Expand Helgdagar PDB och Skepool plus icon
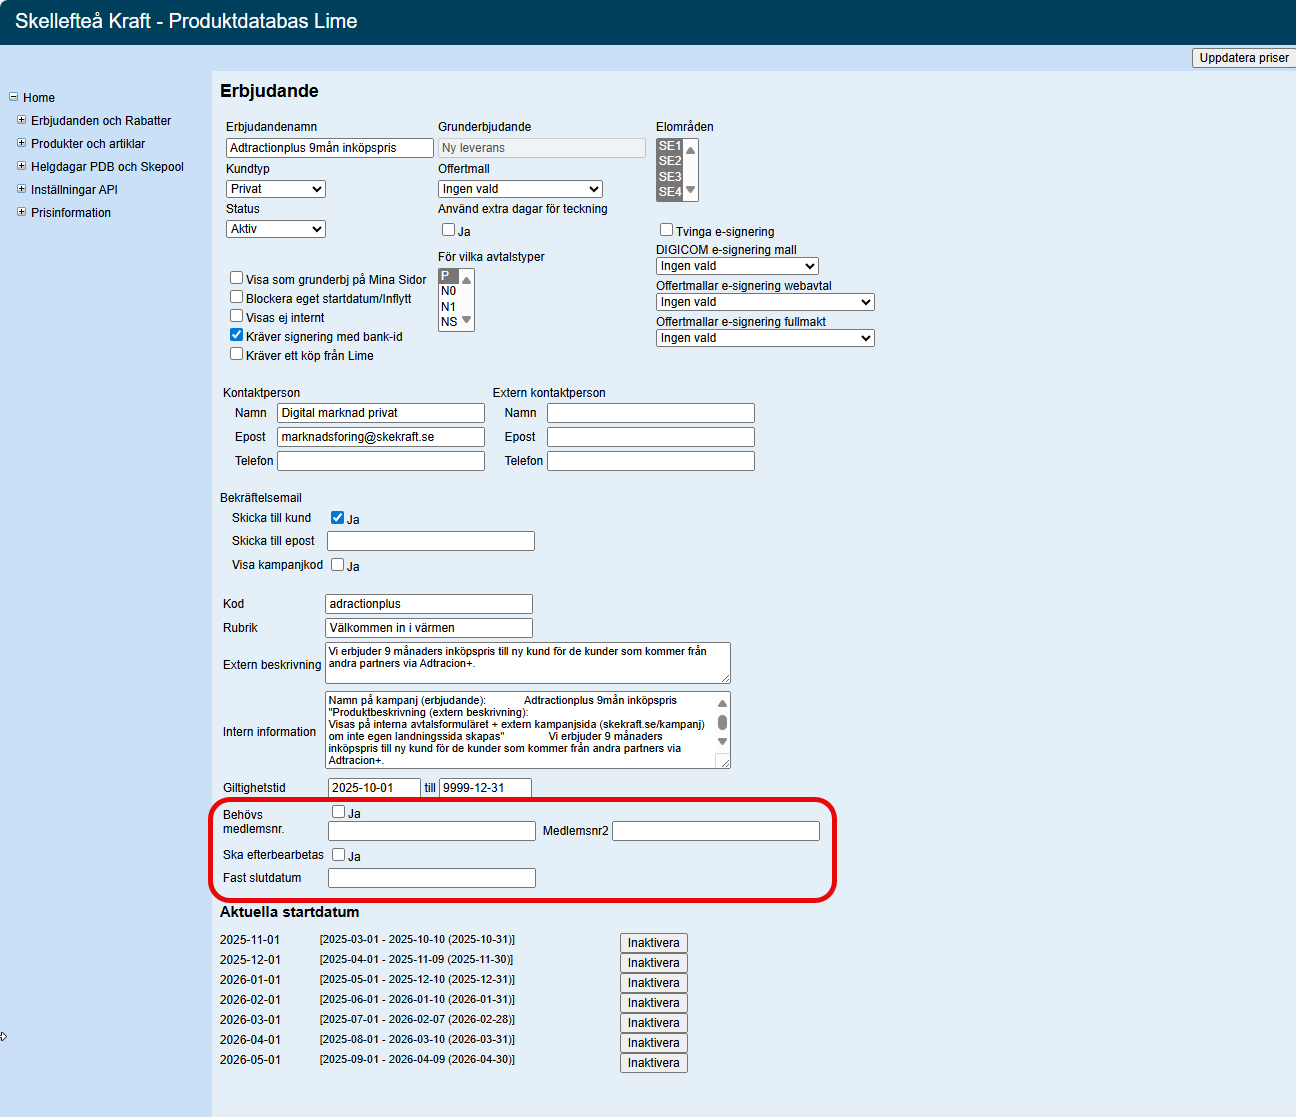This screenshot has width=1296, height=1117. (21, 166)
